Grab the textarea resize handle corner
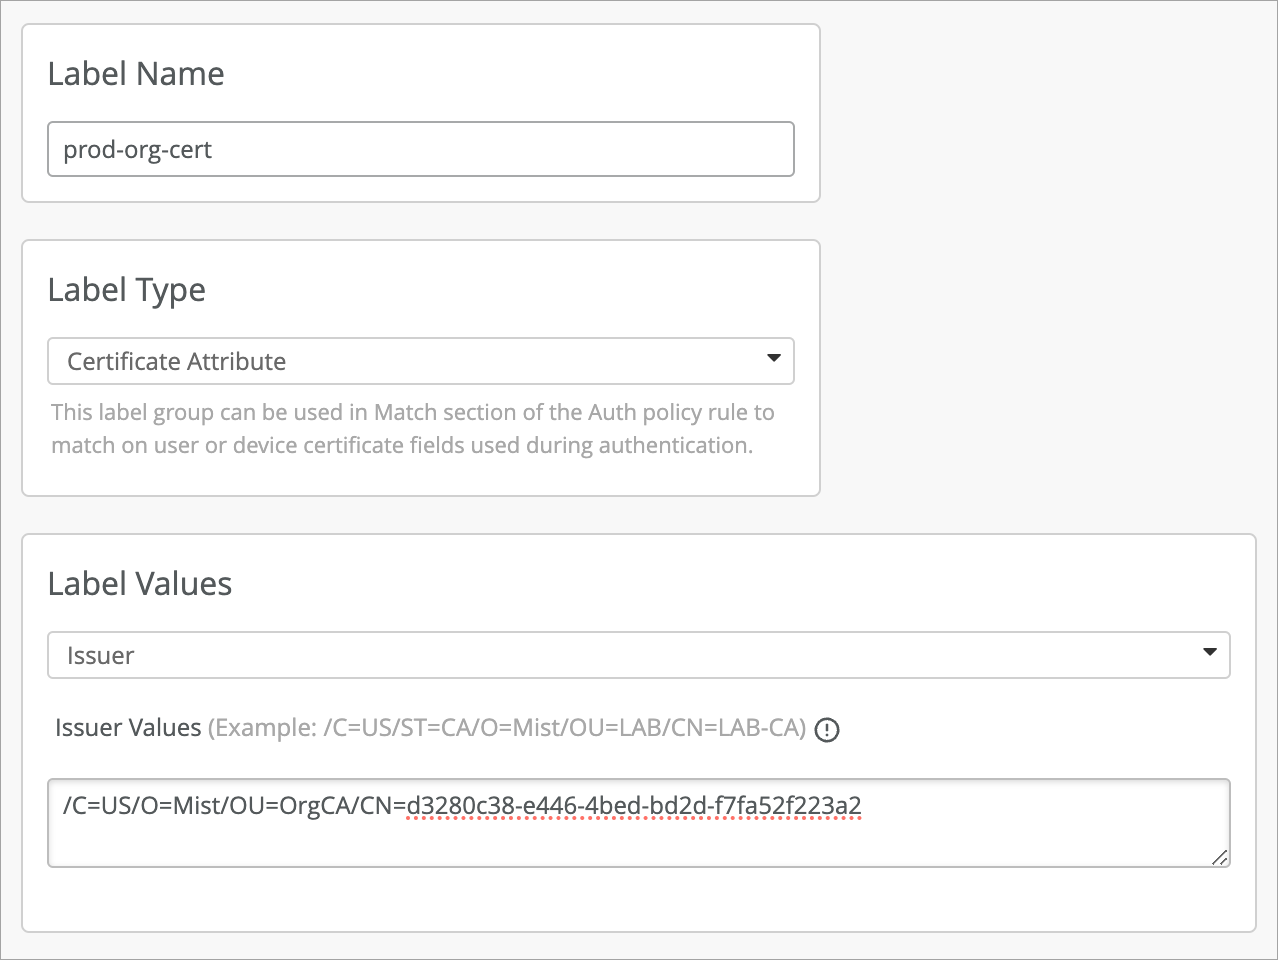 pos(1220,857)
